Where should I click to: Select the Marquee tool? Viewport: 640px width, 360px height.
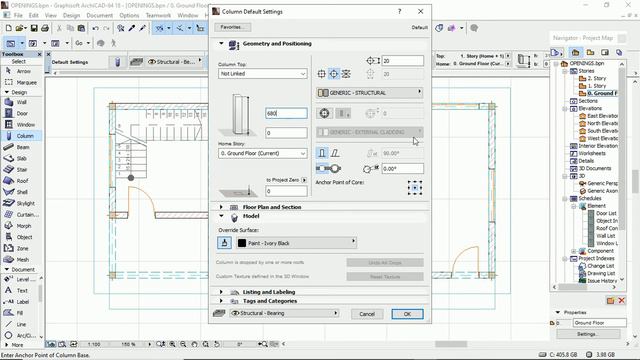[x=21, y=82]
